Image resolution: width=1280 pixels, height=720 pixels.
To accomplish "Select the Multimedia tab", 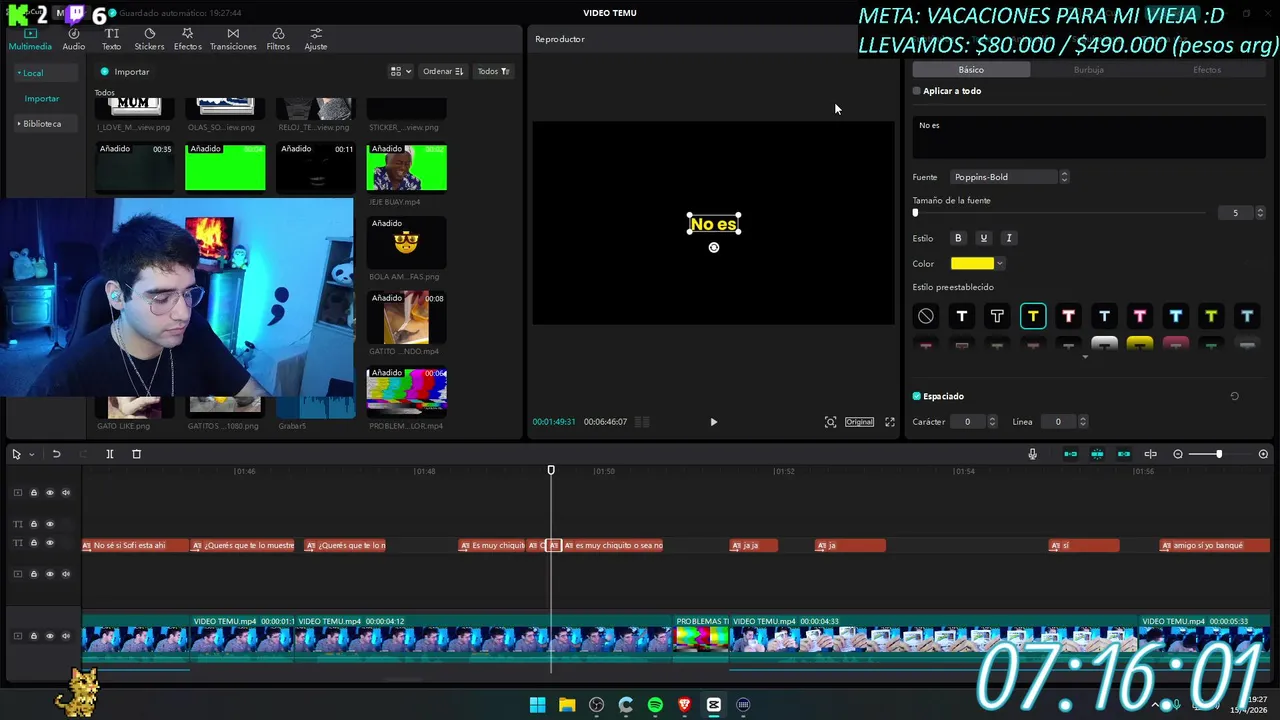I will [x=30, y=39].
